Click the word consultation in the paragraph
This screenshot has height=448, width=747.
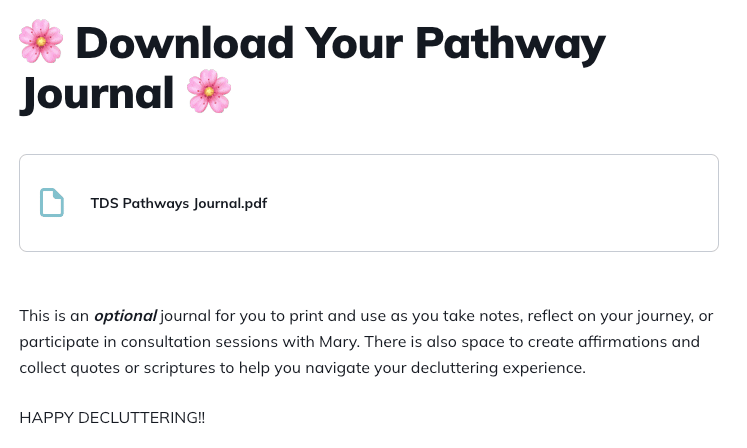(165, 342)
